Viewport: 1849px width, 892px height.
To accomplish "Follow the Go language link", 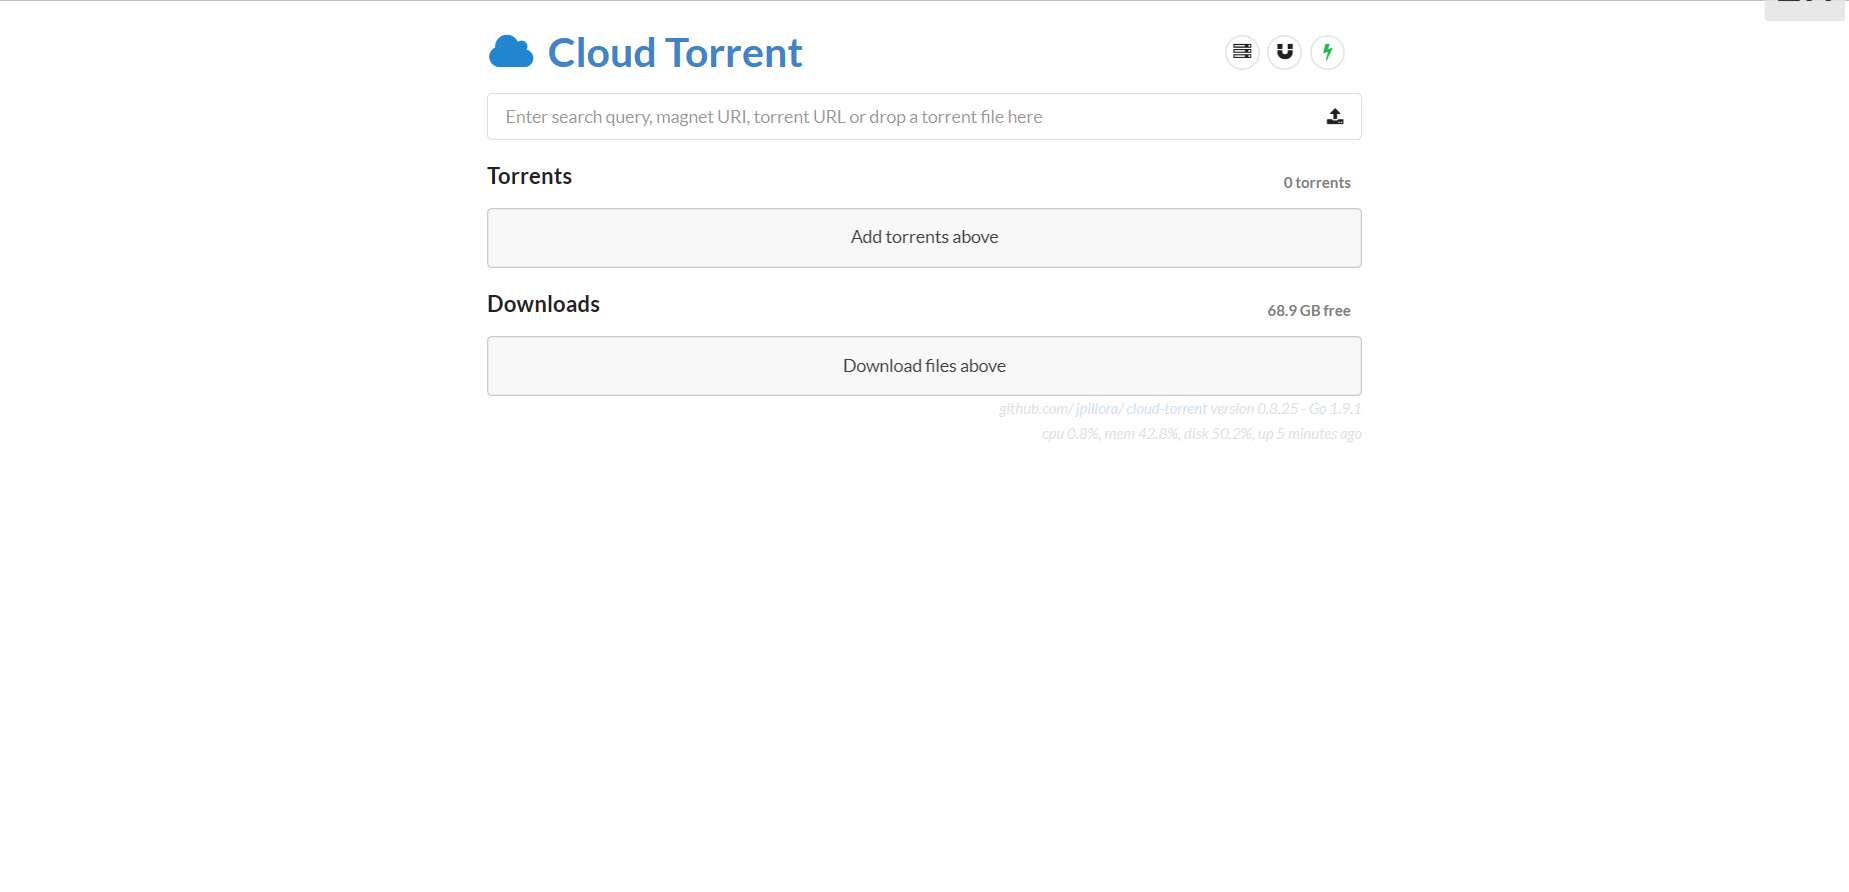I will pyautogui.click(x=1317, y=409).
